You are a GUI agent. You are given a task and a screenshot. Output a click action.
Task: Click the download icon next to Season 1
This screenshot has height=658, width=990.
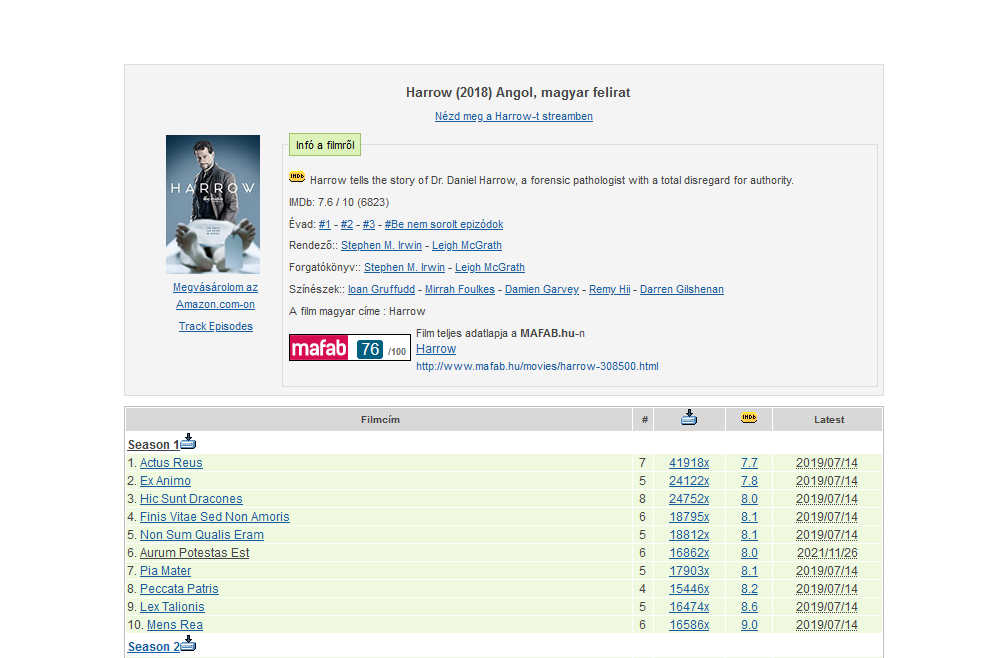pos(188,441)
